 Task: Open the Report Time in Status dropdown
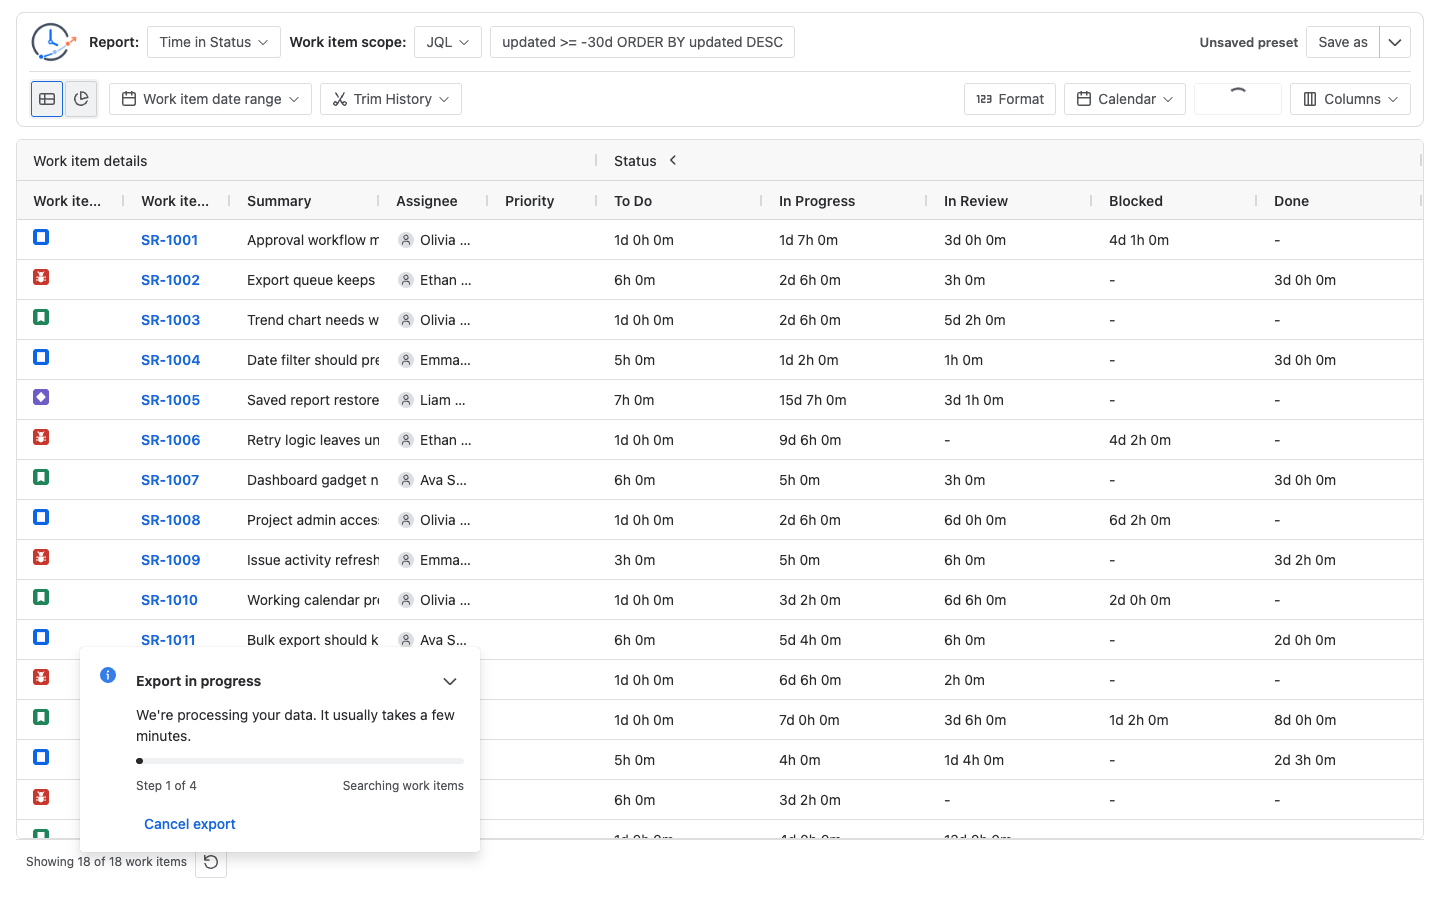(x=214, y=42)
